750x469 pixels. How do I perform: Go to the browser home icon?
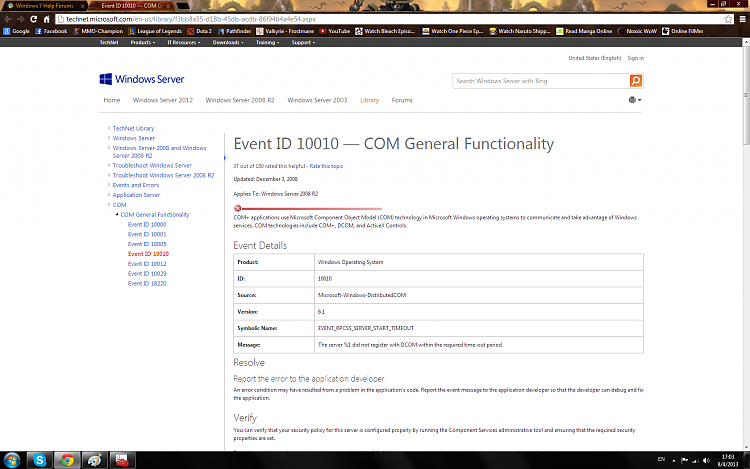(x=46, y=19)
